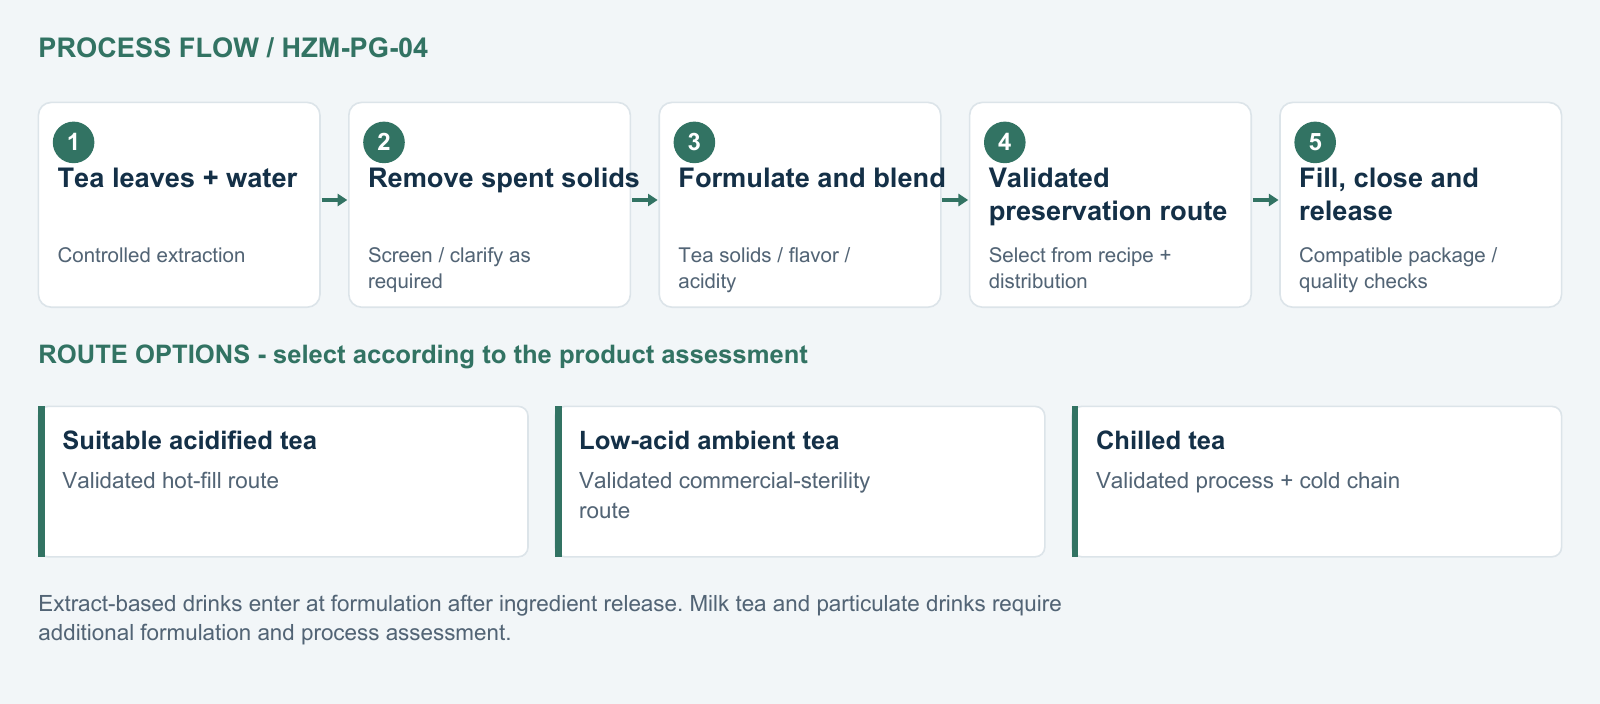Click arrow between Remove solids and Formulate
Viewport: 1600px width, 704px height.
coord(645,200)
